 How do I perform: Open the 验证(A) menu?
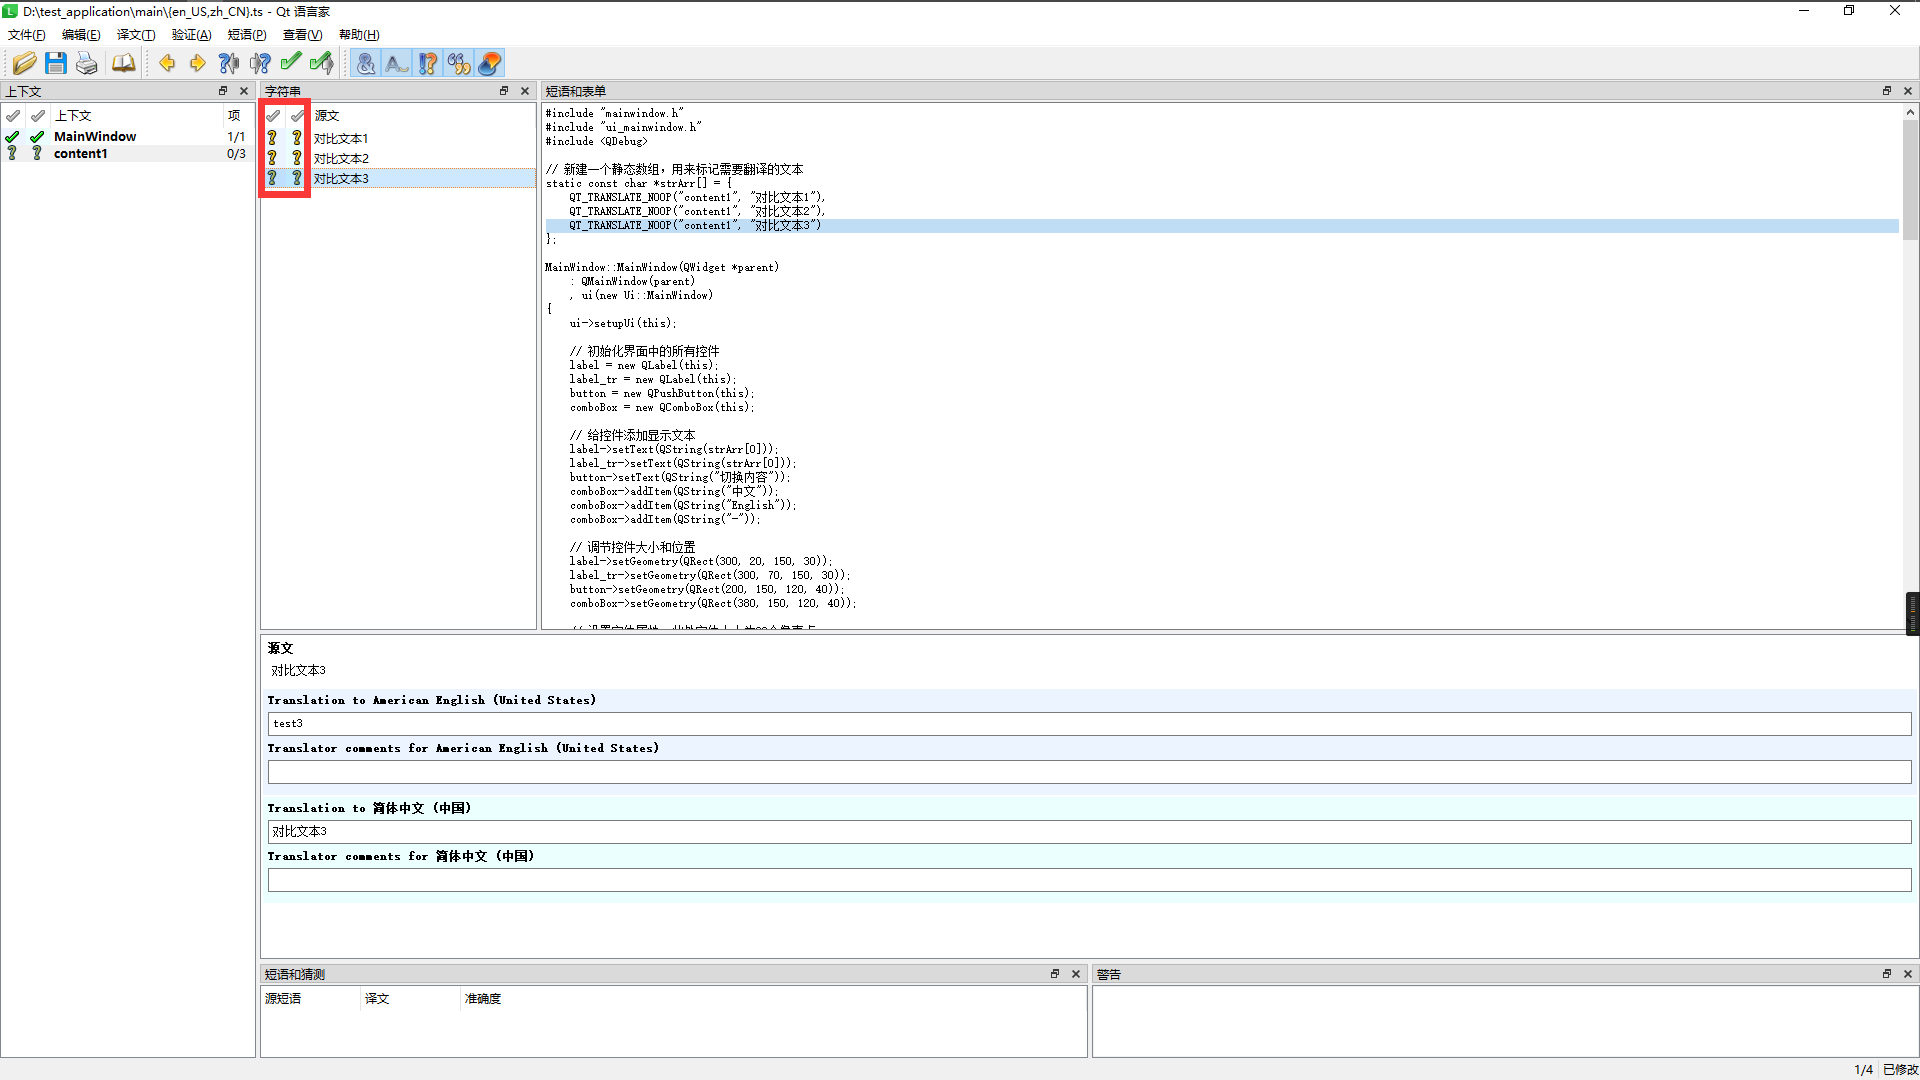click(x=191, y=35)
